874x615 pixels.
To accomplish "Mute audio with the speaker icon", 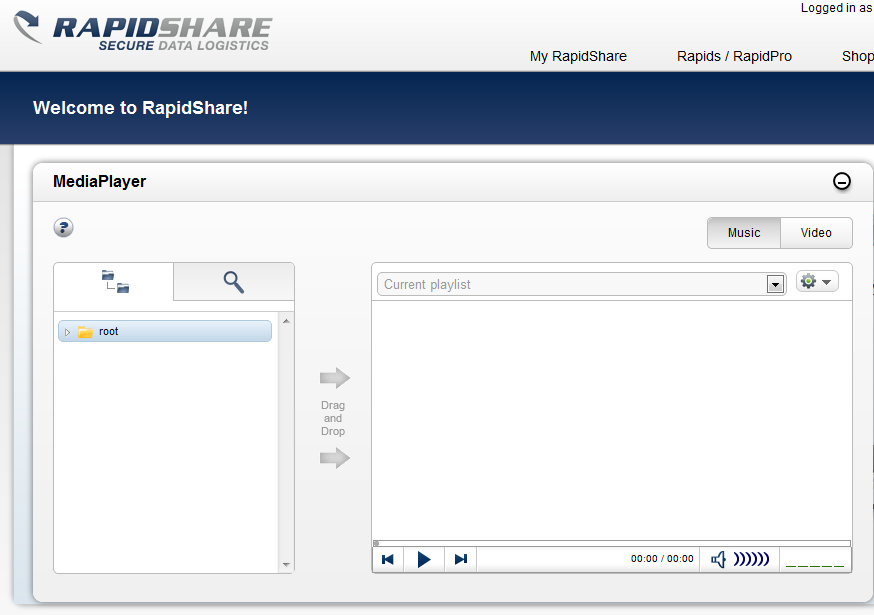I will click(x=718, y=559).
